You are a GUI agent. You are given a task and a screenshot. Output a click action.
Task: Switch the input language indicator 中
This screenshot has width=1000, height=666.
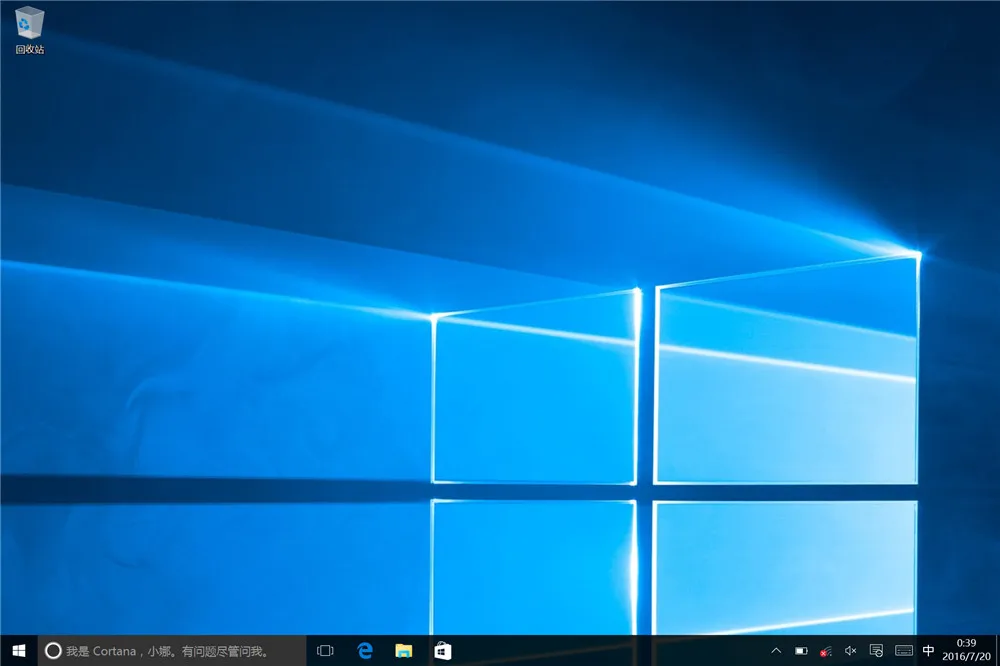[929, 651]
